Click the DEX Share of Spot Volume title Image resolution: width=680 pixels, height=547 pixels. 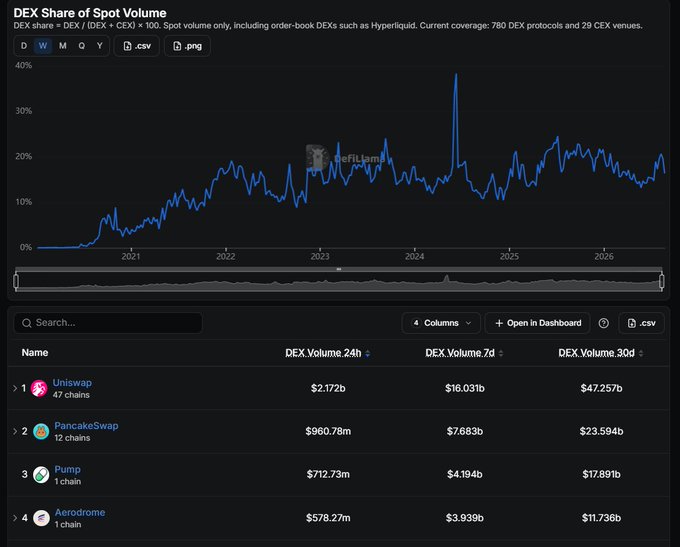[x=90, y=13]
